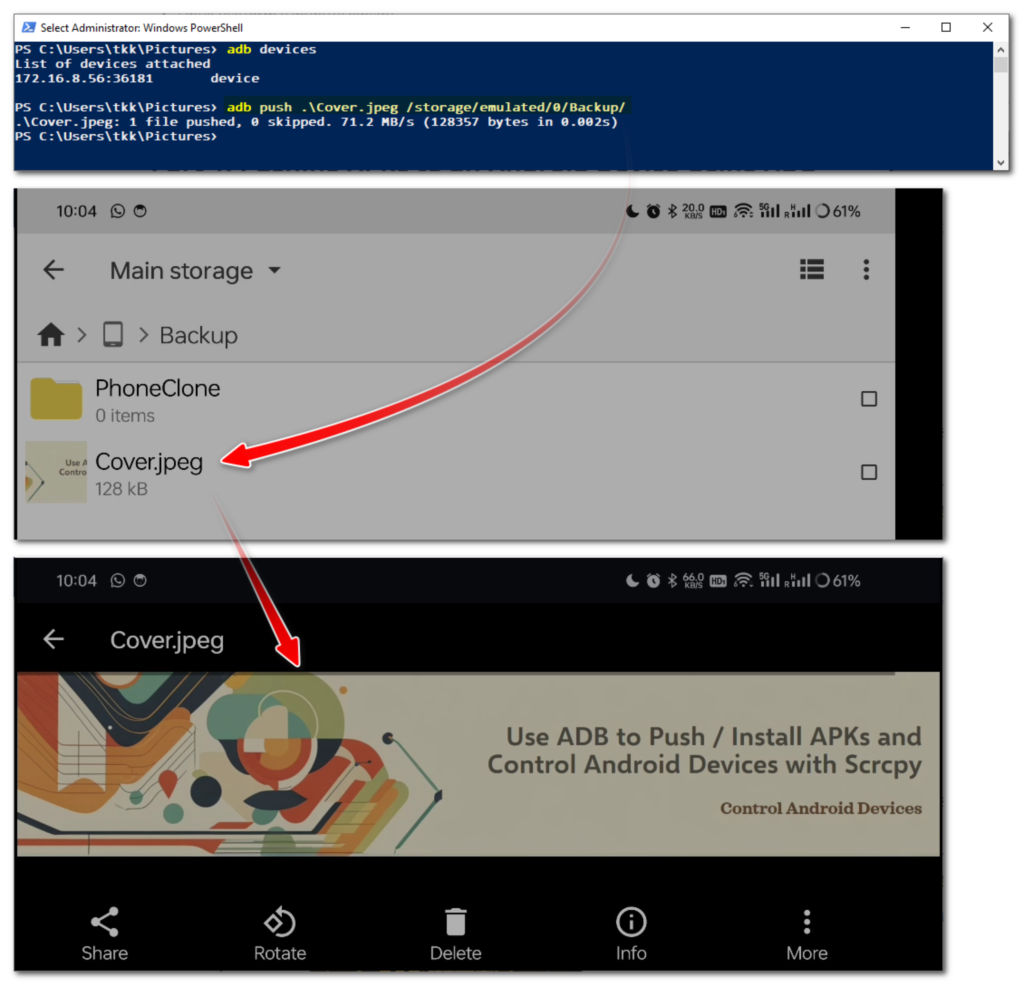Tap the back arrow beside Main storage

[53, 270]
